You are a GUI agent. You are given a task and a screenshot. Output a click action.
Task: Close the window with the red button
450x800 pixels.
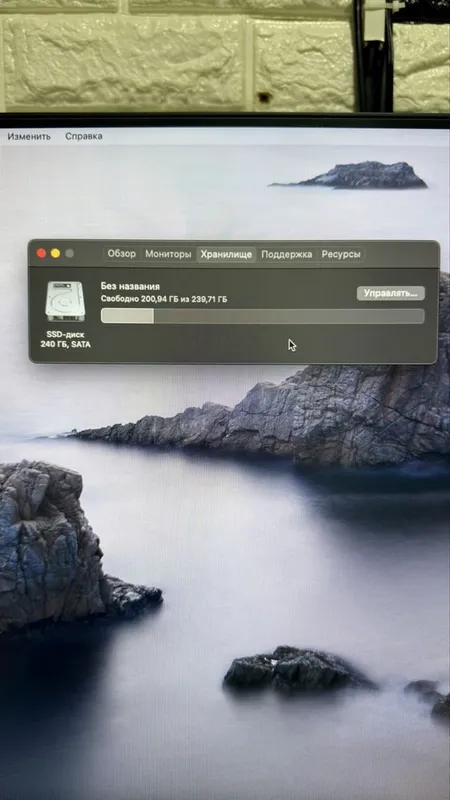point(41,254)
